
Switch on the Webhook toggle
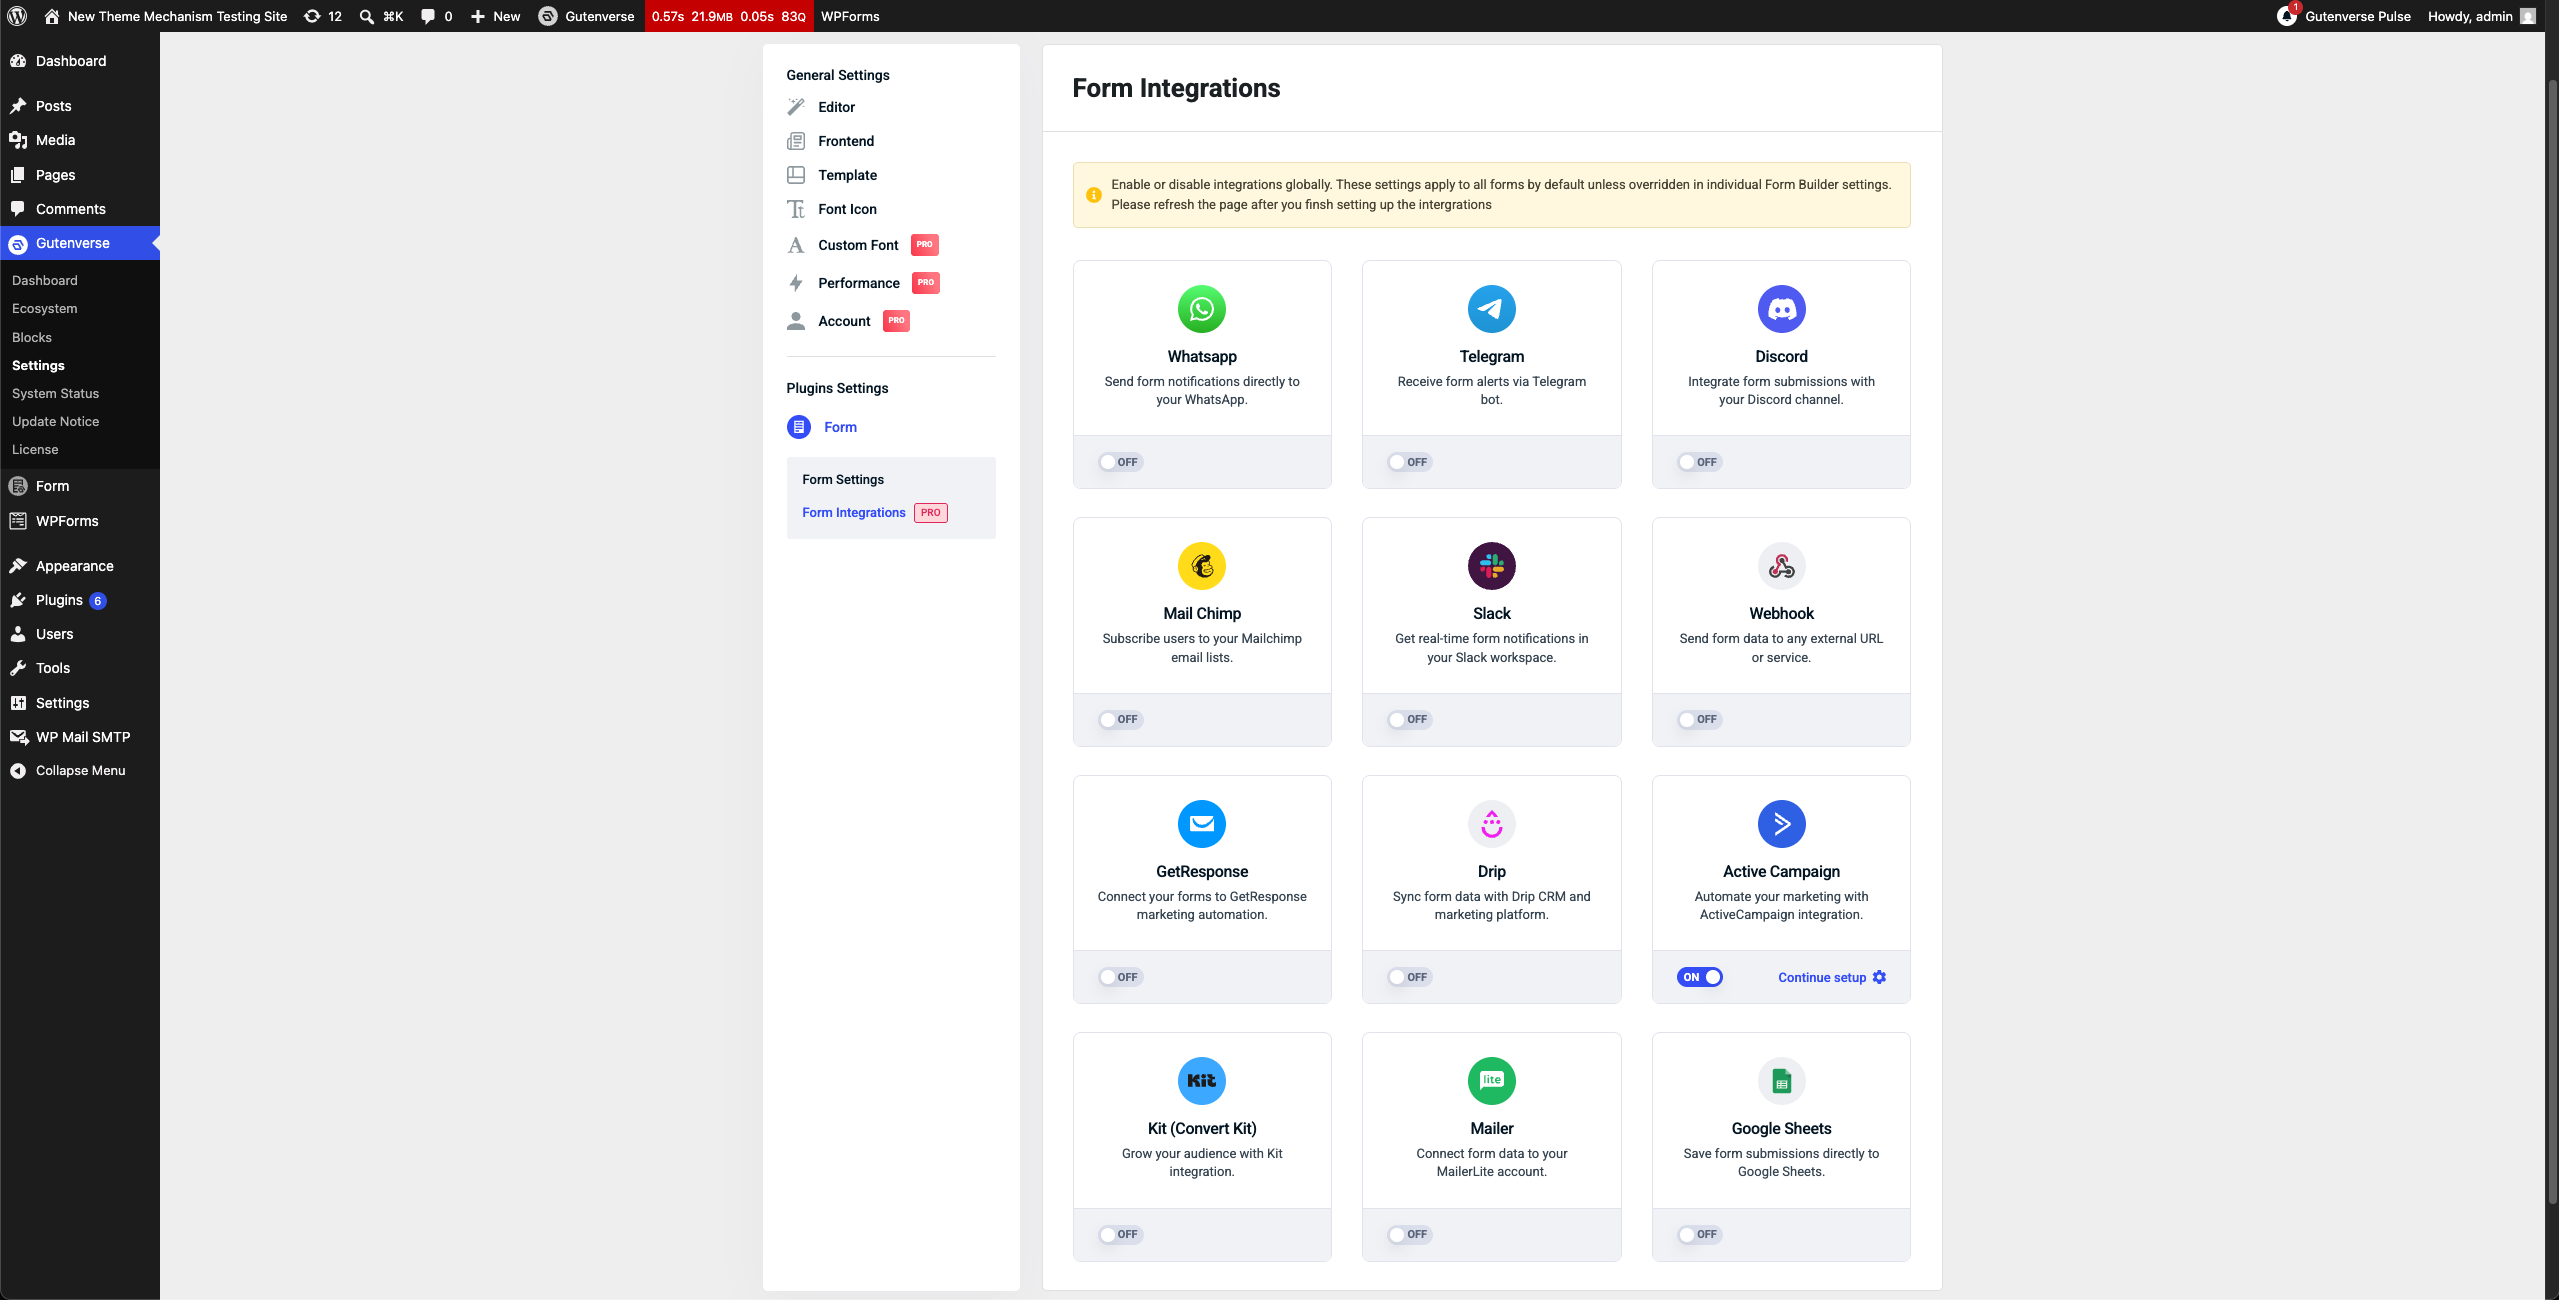tap(1699, 719)
